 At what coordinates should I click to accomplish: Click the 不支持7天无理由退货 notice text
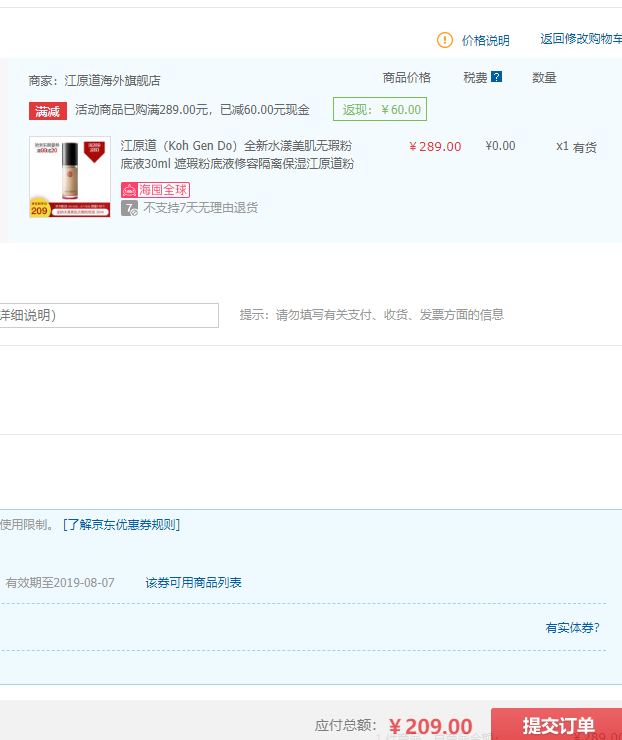(201, 208)
